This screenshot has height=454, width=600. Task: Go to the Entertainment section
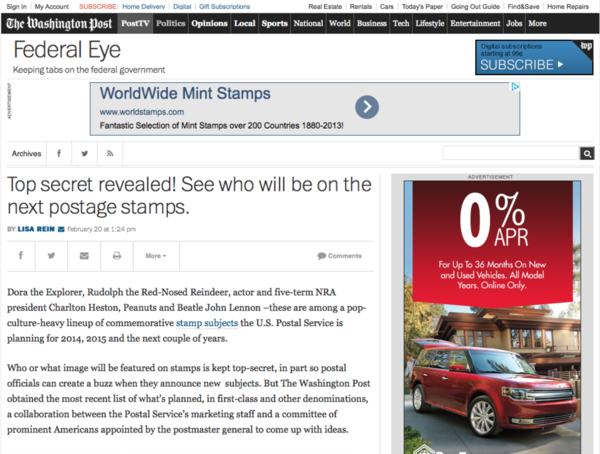pos(475,23)
